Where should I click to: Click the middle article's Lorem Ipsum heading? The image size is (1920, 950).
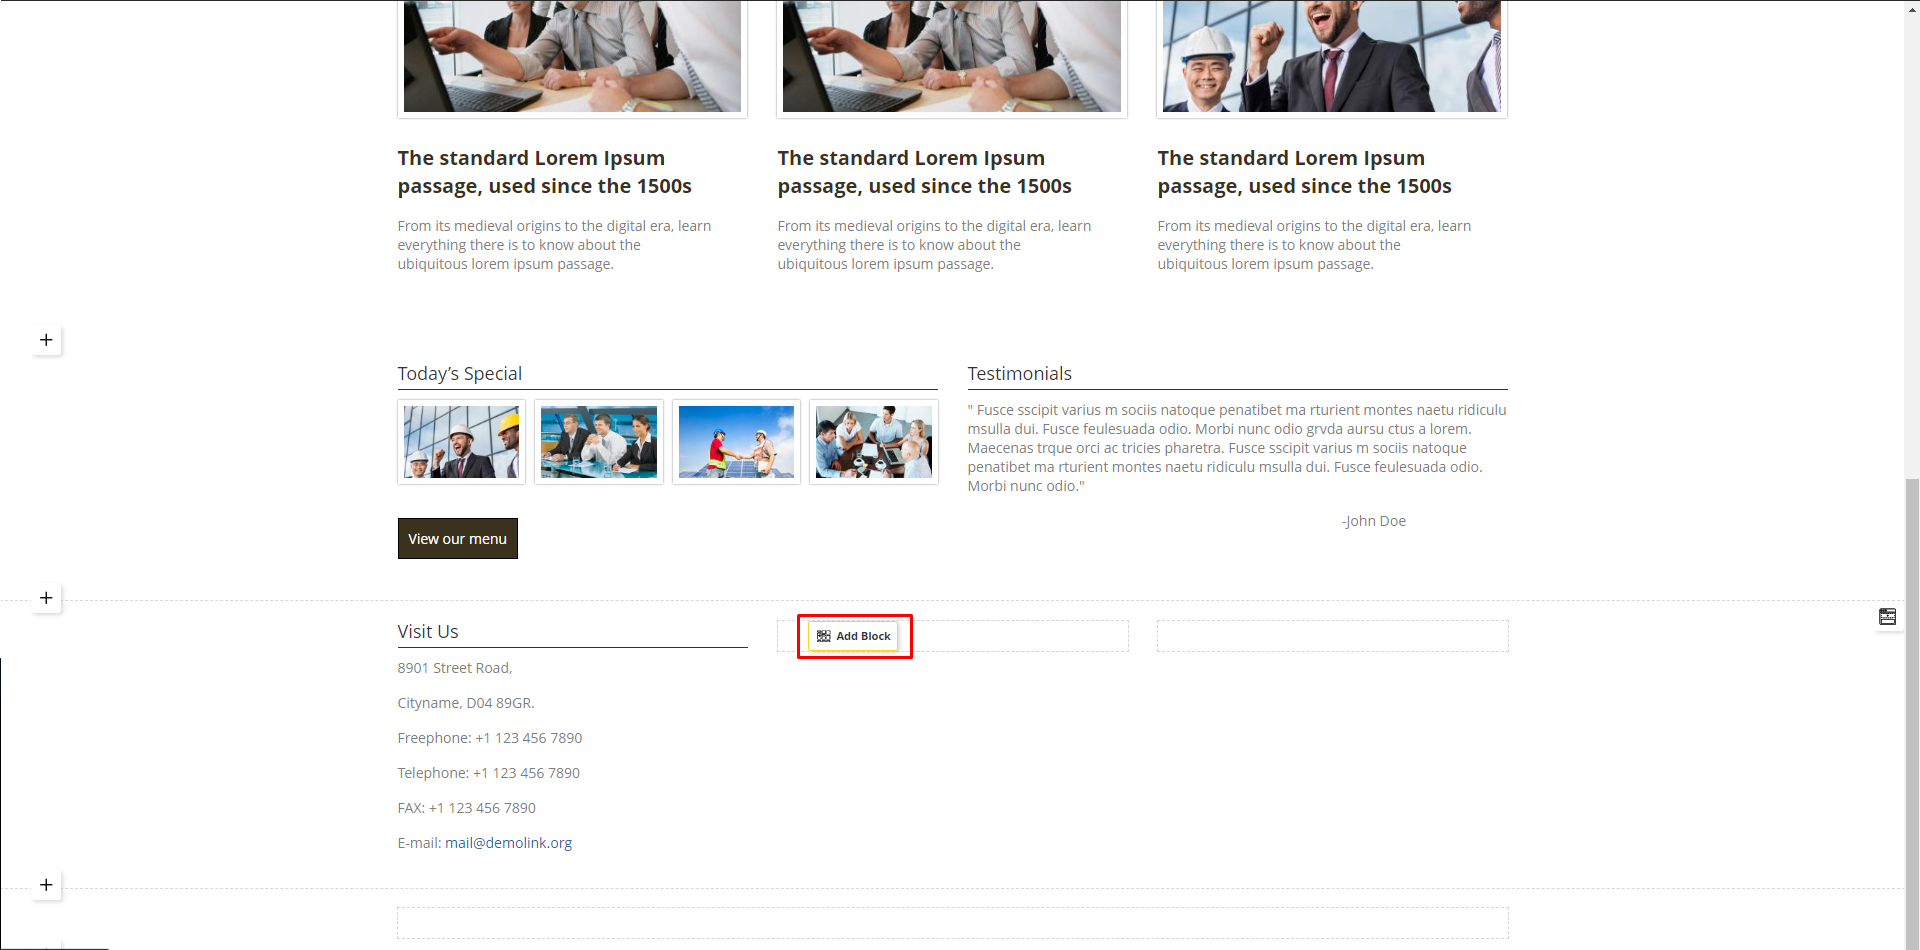pyautogui.click(x=925, y=172)
